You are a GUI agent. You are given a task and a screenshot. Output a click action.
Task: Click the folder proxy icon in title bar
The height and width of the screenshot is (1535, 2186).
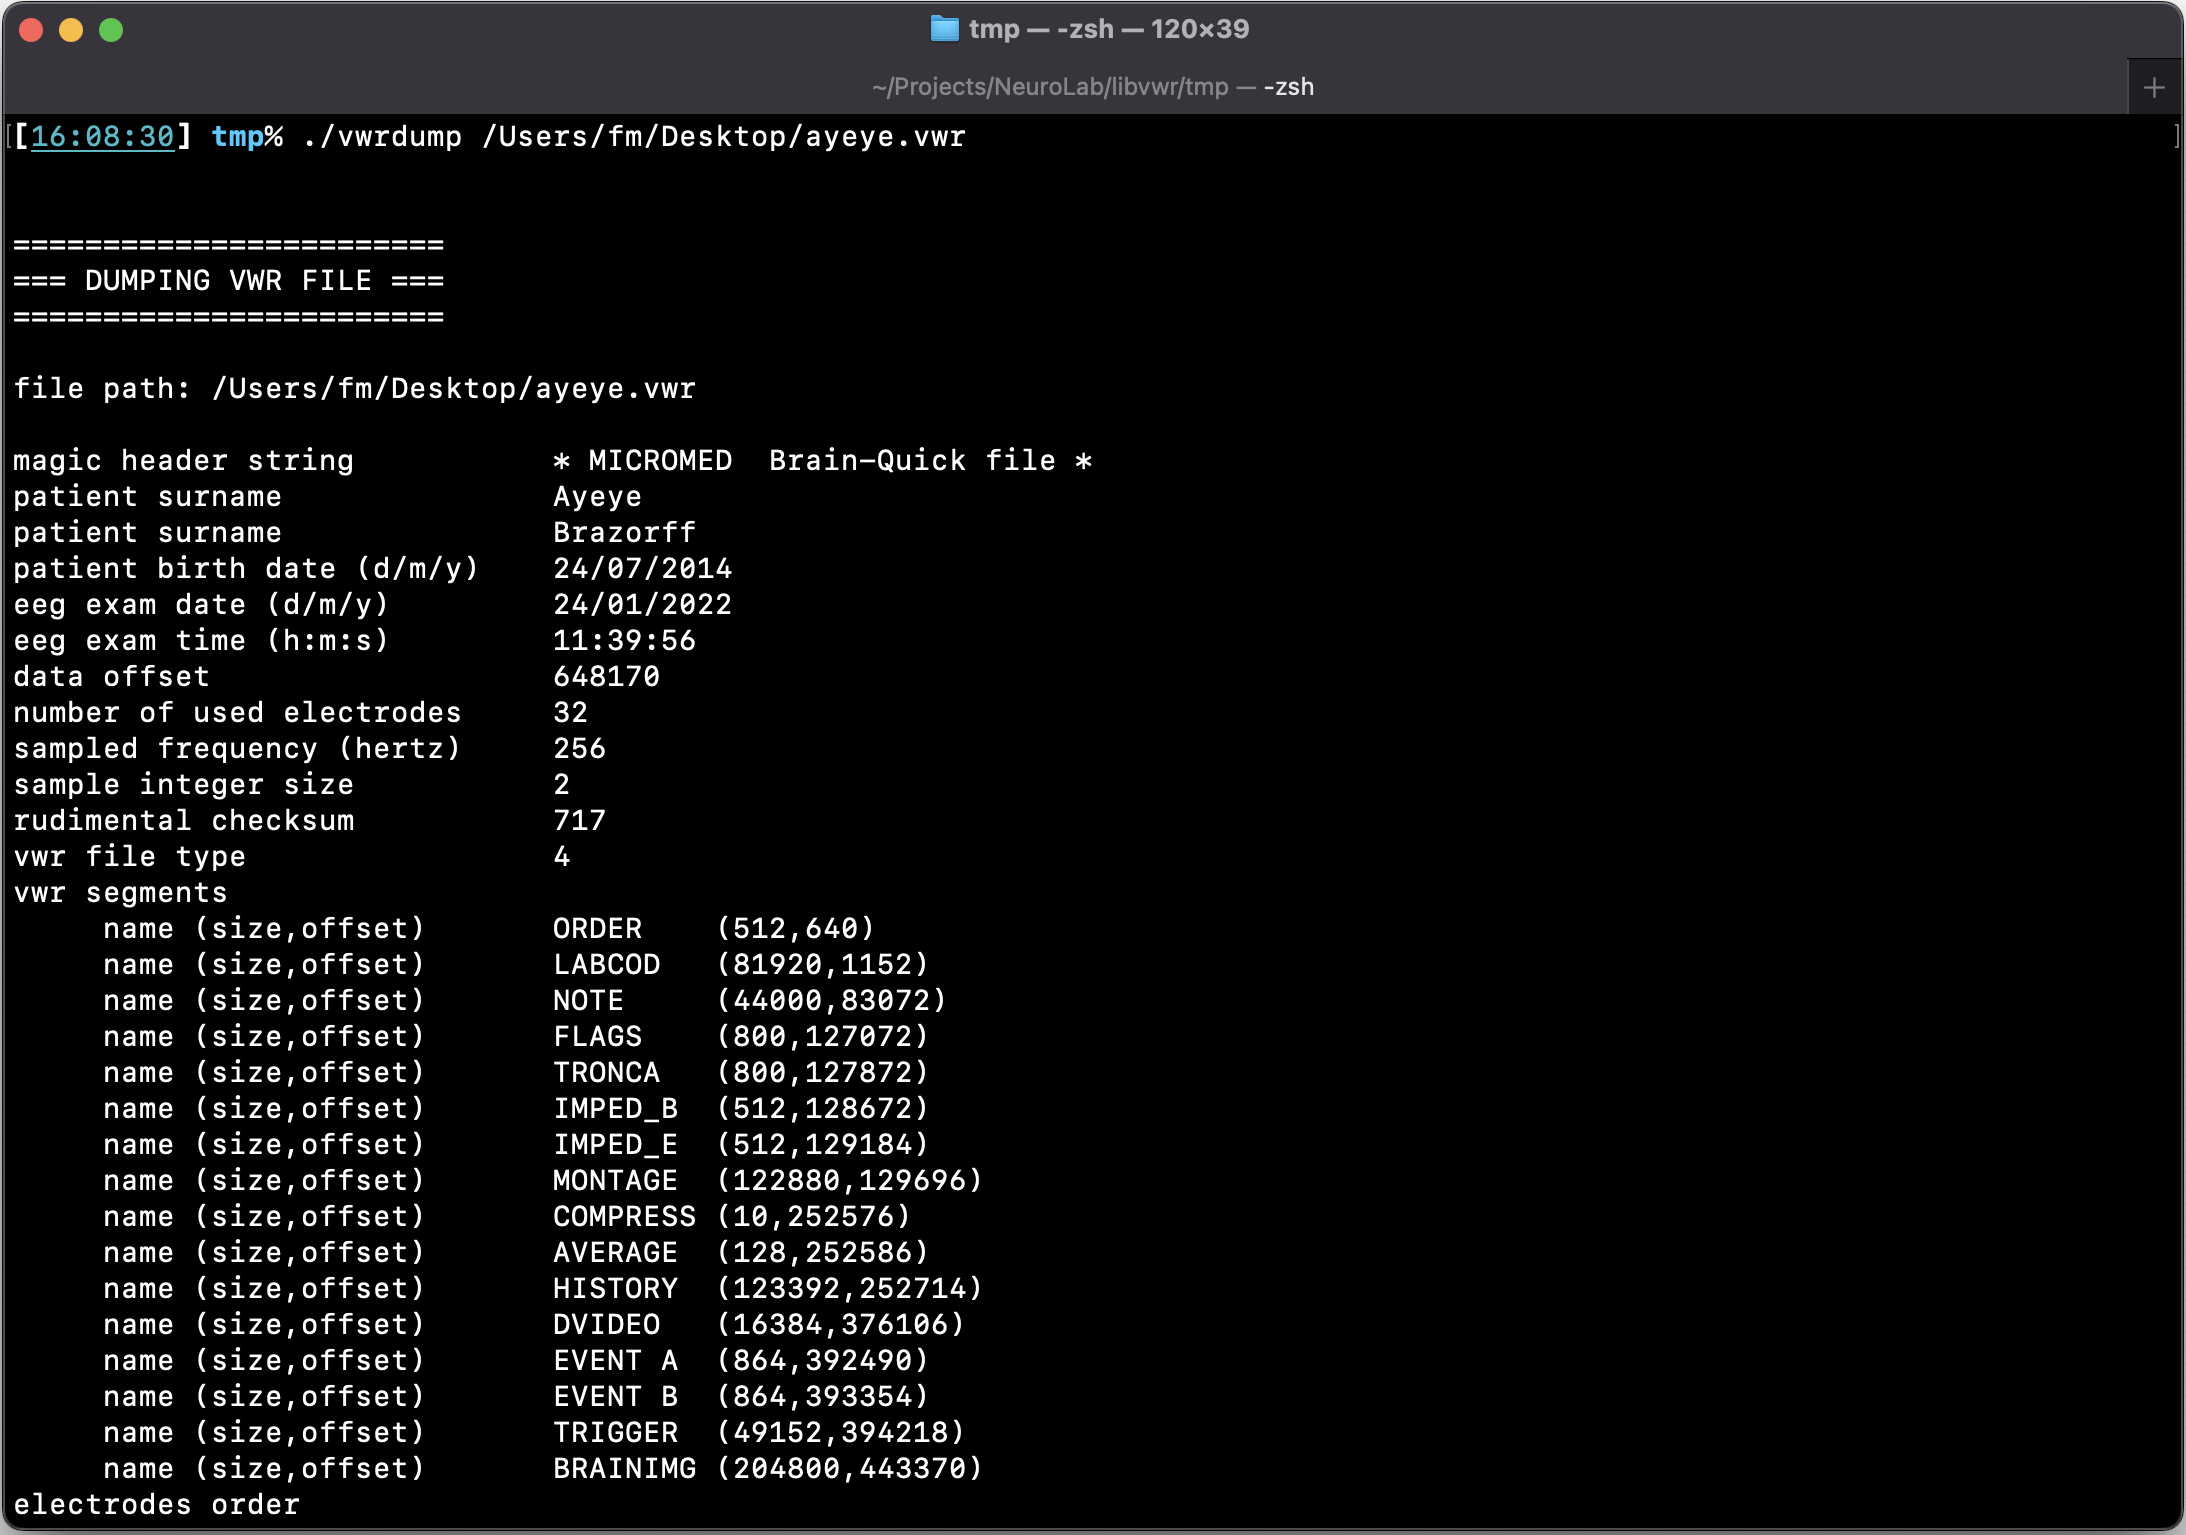click(x=944, y=29)
